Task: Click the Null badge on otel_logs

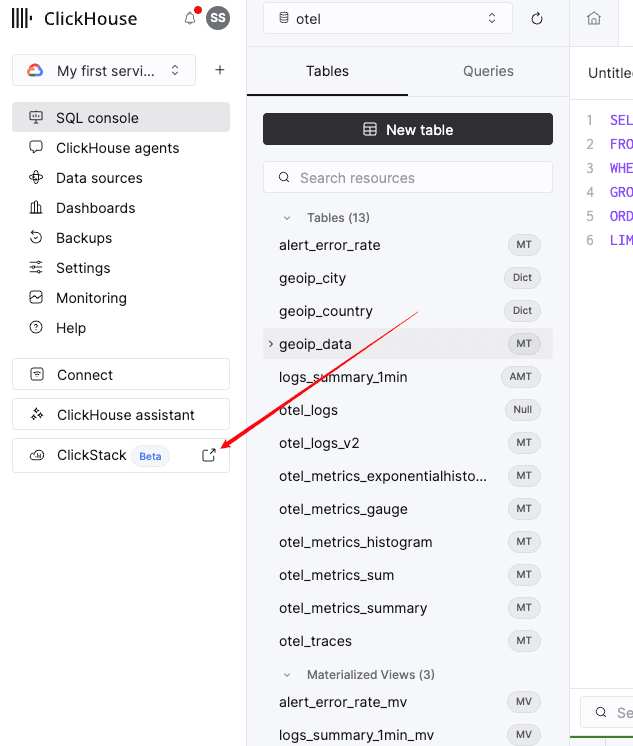Action: [523, 410]
